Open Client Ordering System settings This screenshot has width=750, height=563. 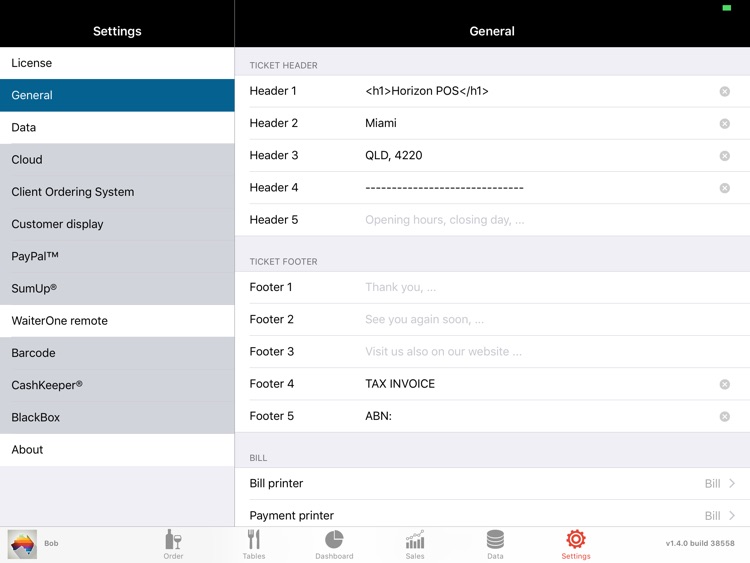(x=117, y=192)
